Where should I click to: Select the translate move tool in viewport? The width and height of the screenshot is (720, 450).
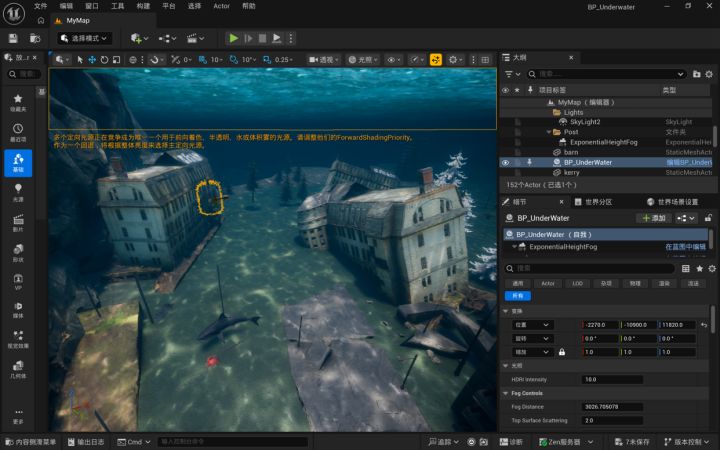pos(92,60)
